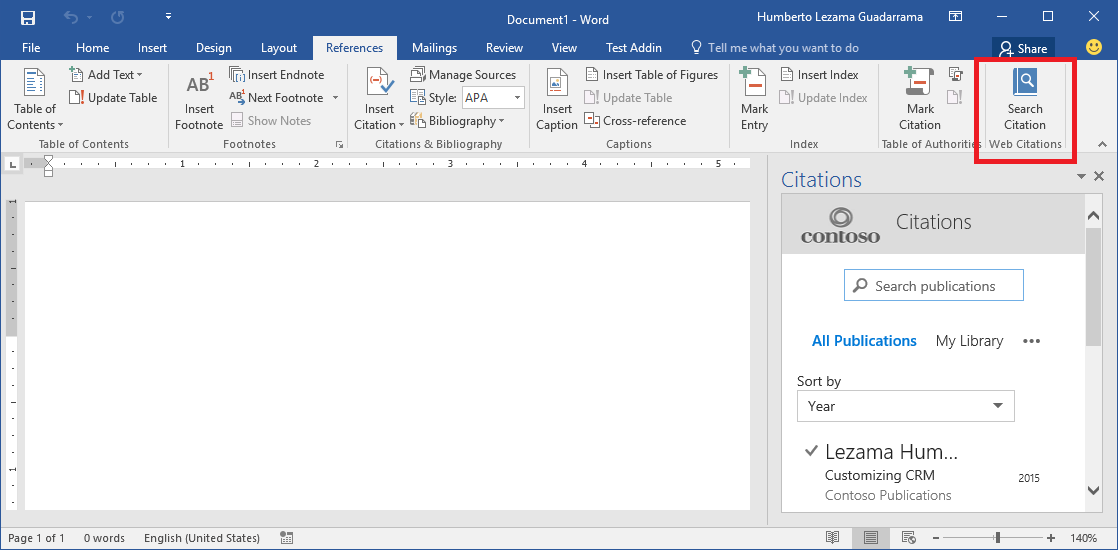1118x550 pixels.
Task: Switch to the Design tab
Action: (x=214, y=48)
